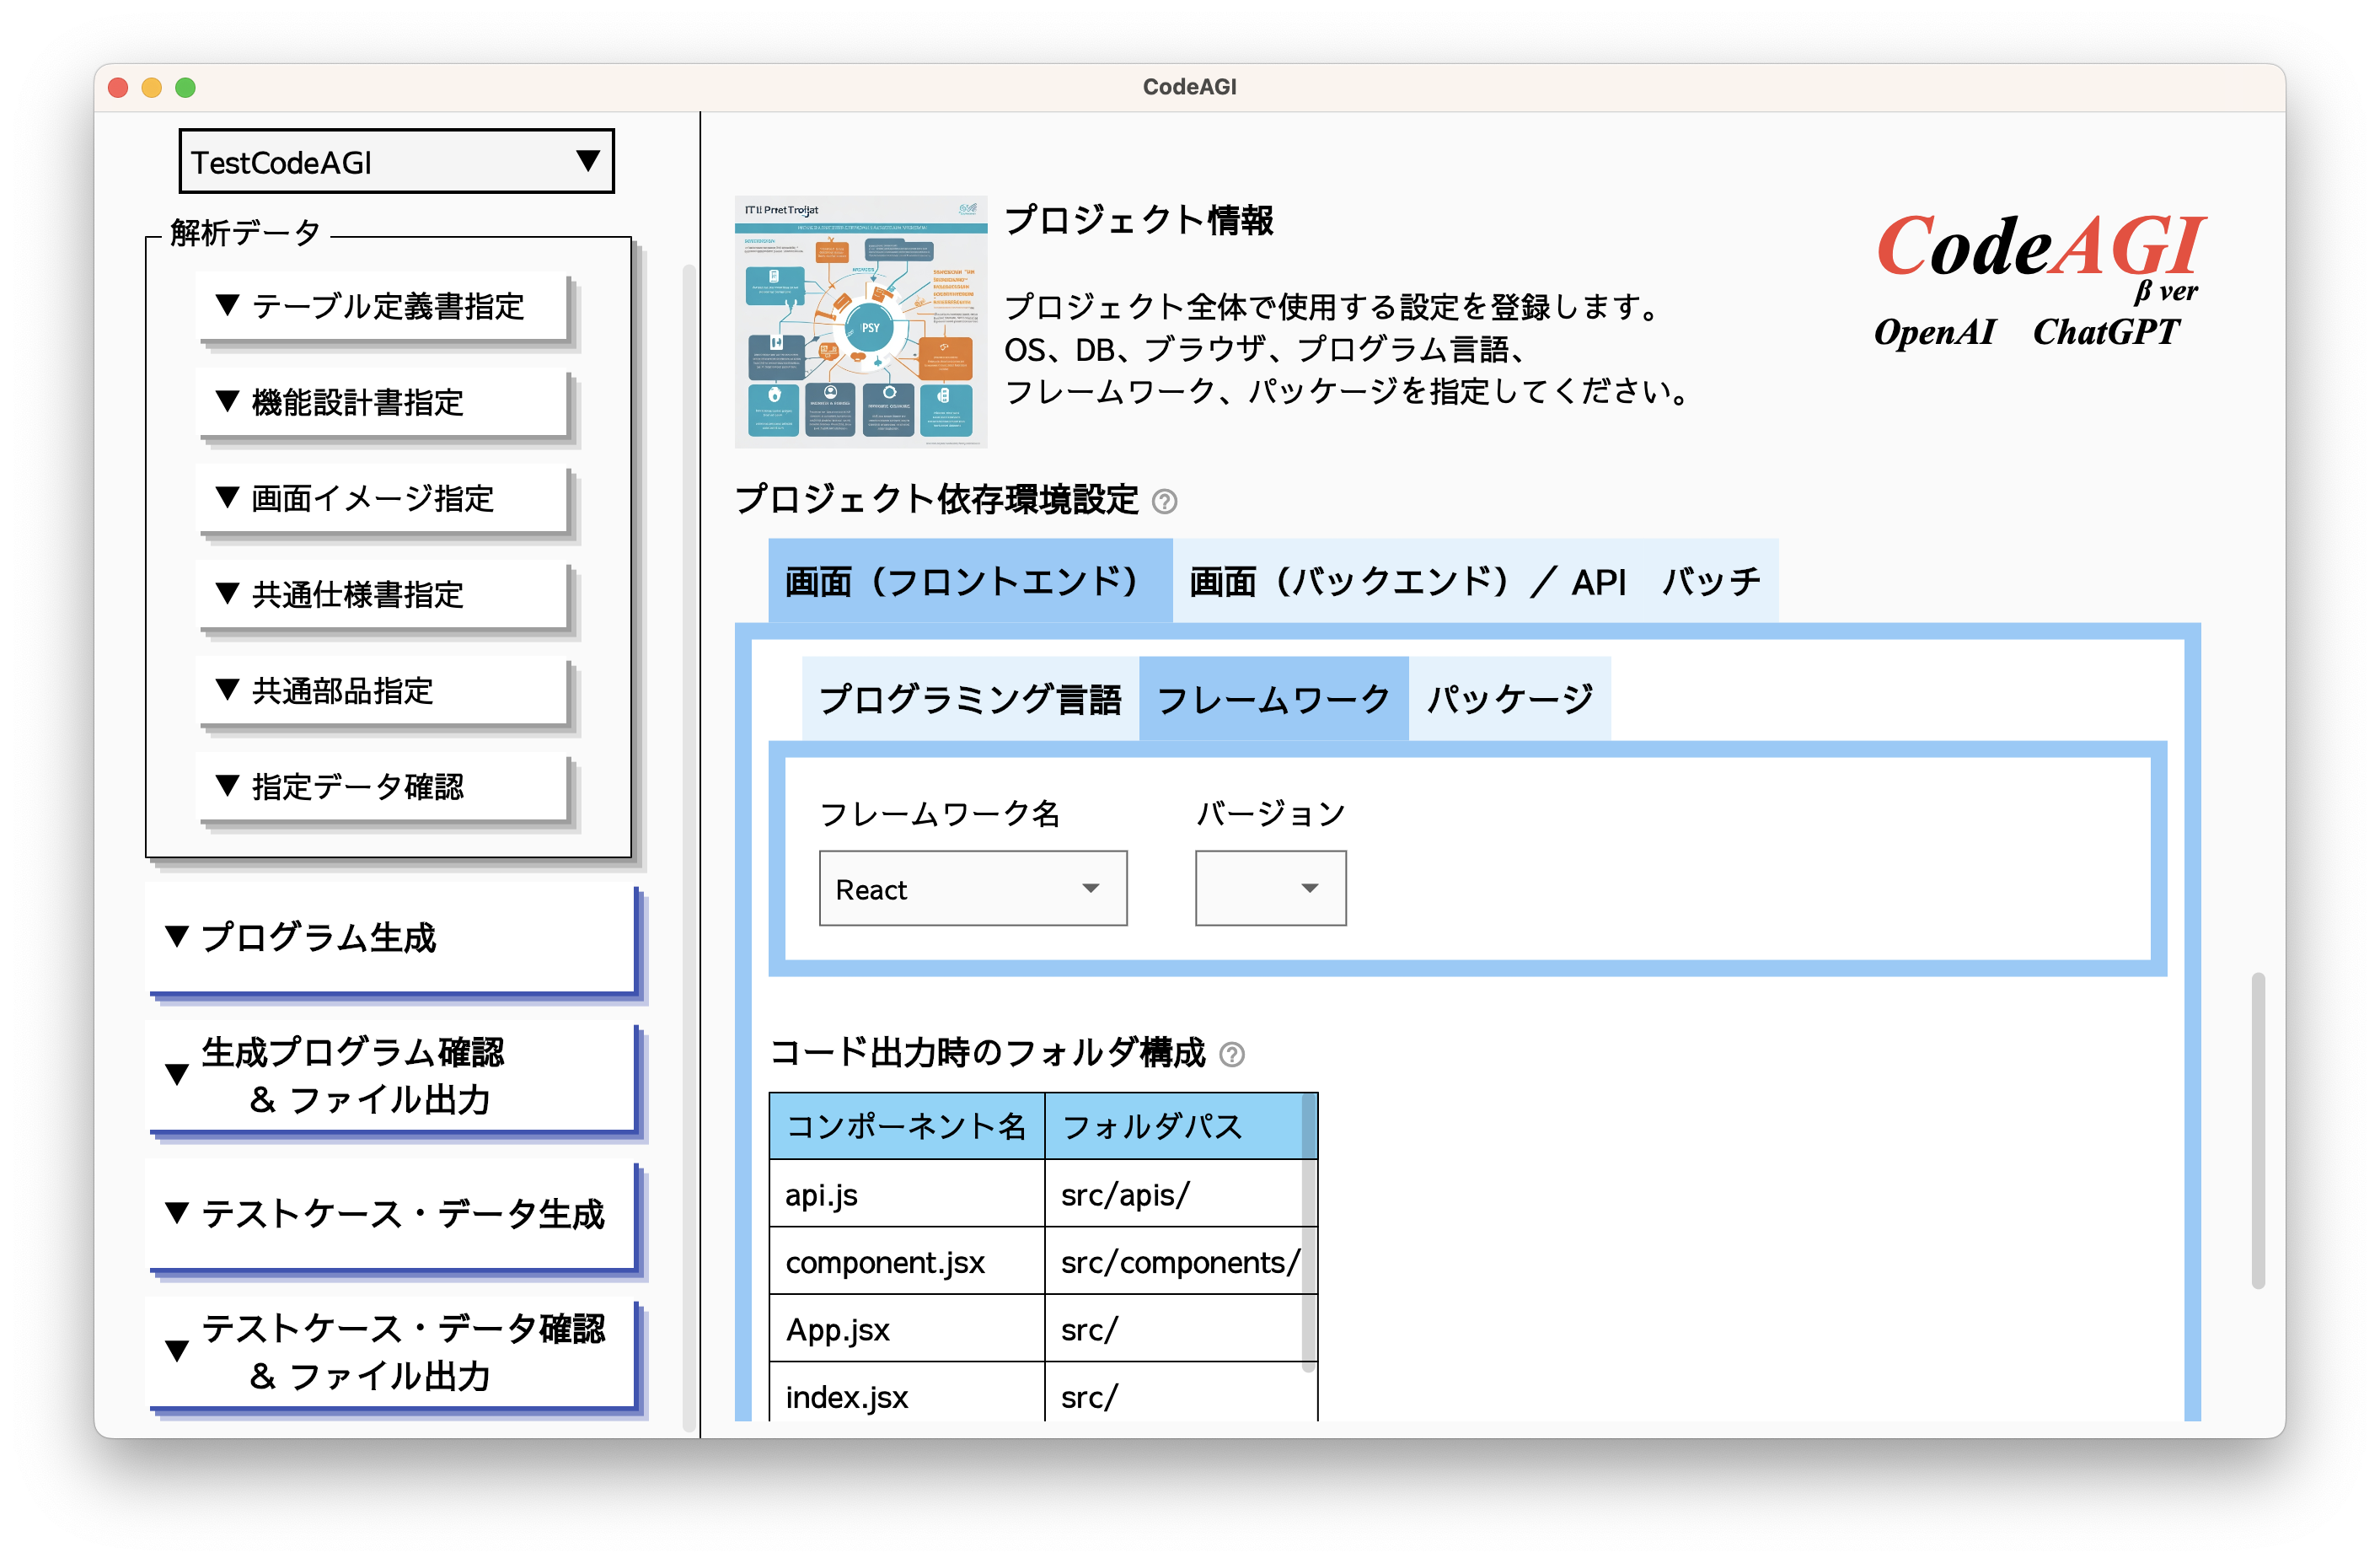Switch to the プログラミング言語 tab
This screenshot has height=1563, width=2380.
[970, 699]
